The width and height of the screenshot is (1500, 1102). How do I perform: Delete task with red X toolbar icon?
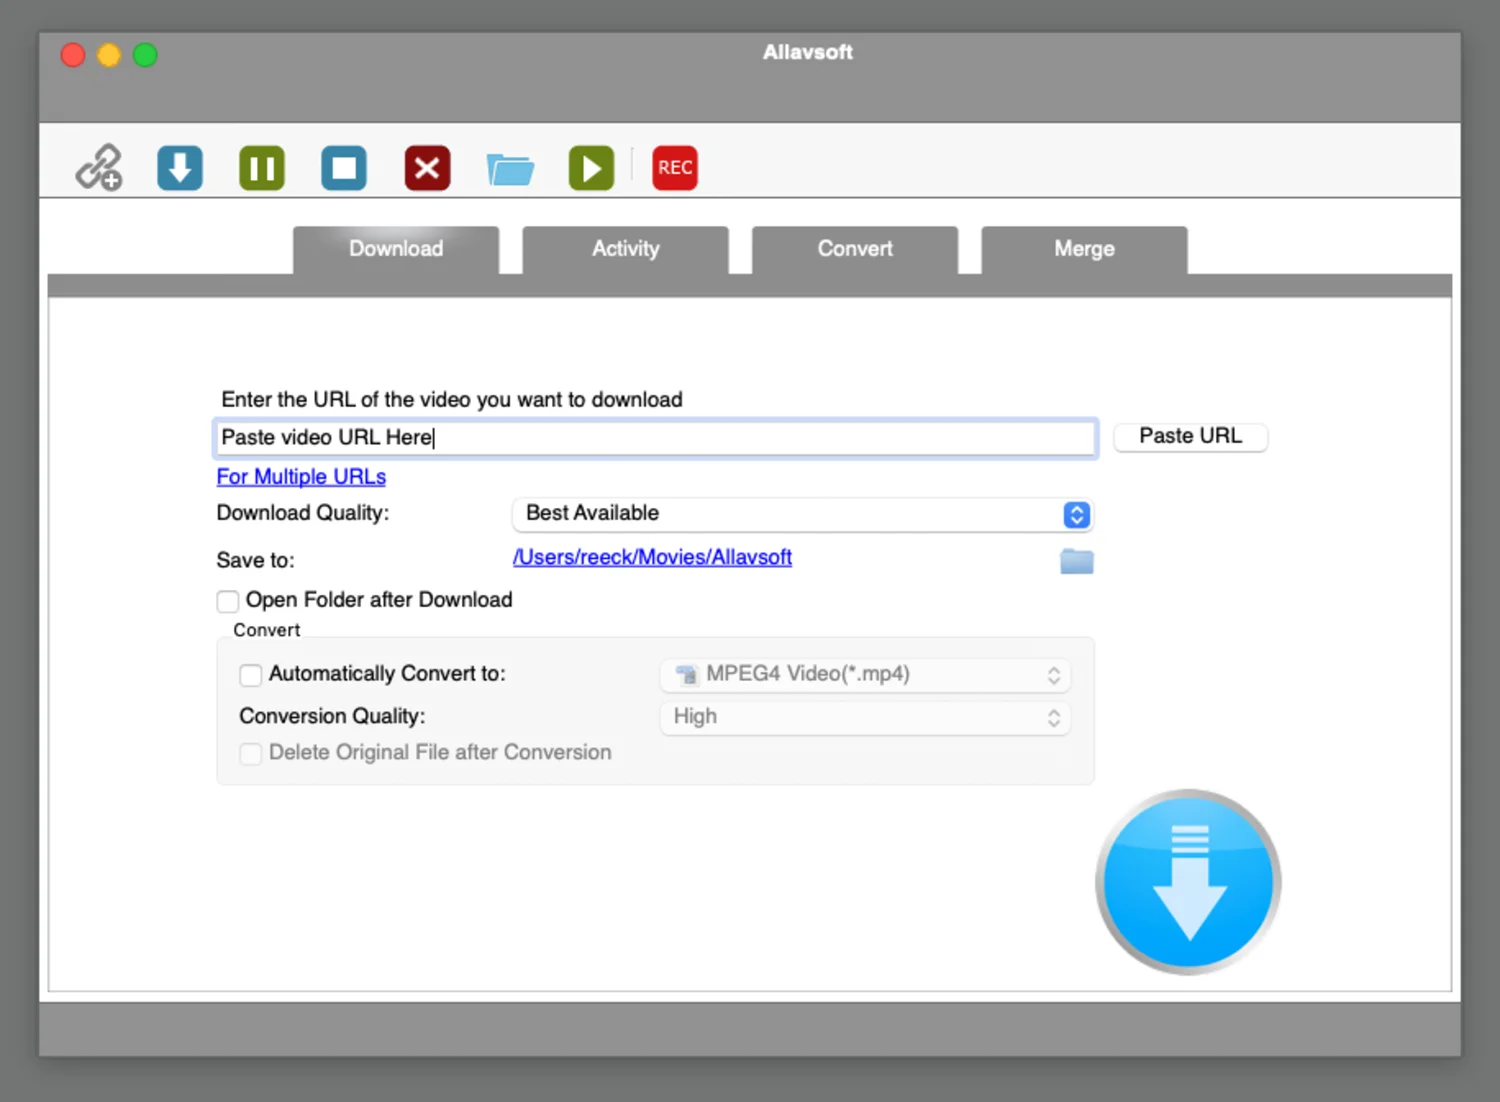tap(427, 167)
